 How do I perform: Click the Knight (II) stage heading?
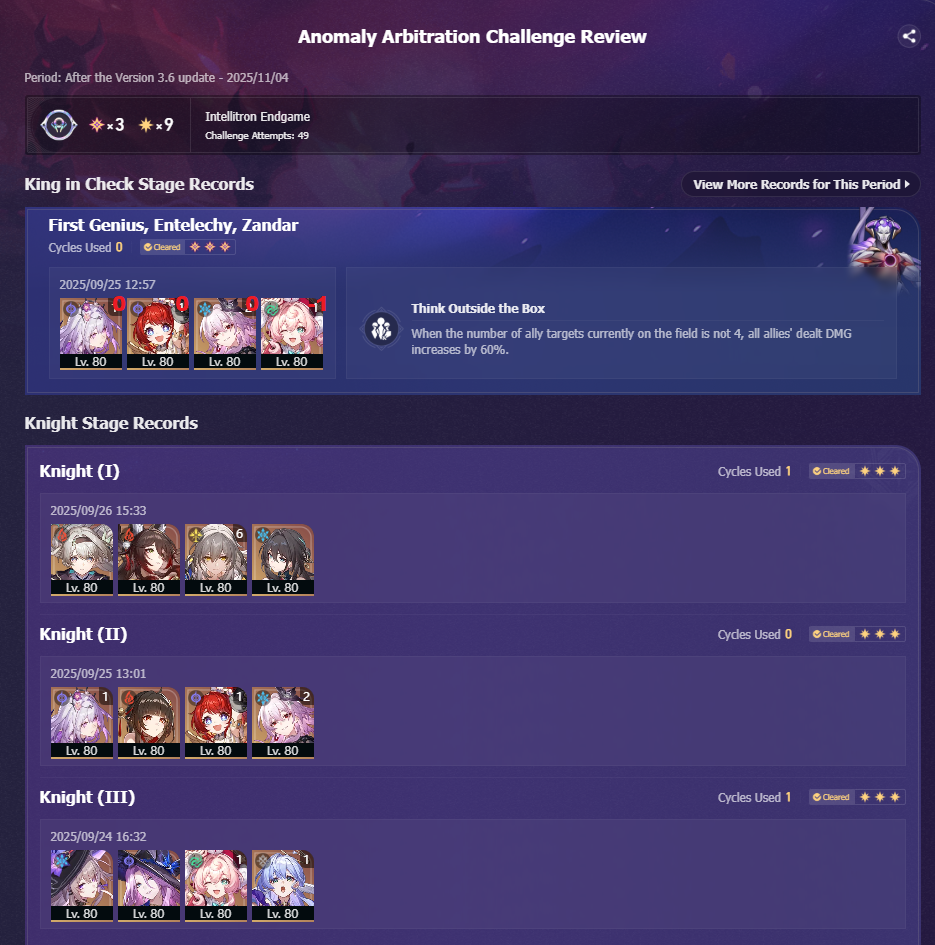(83, 634)
